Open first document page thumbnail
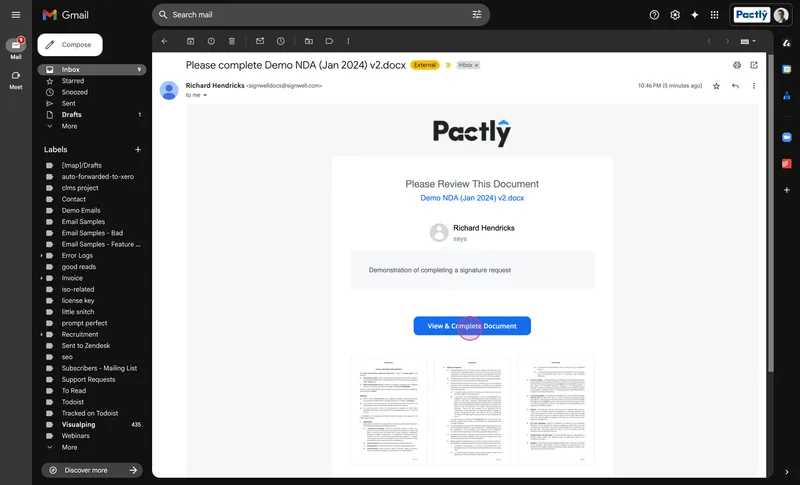 coord(389,411)
